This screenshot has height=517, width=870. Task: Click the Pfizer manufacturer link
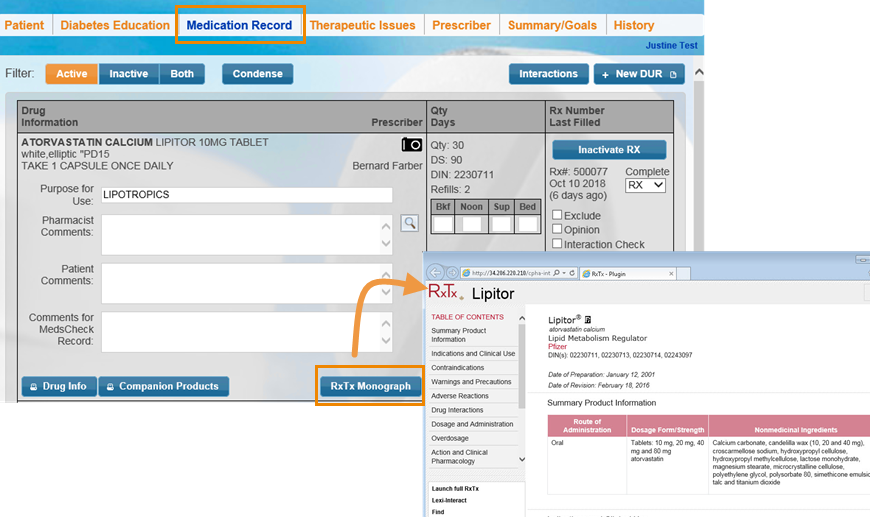coord(557,346)
